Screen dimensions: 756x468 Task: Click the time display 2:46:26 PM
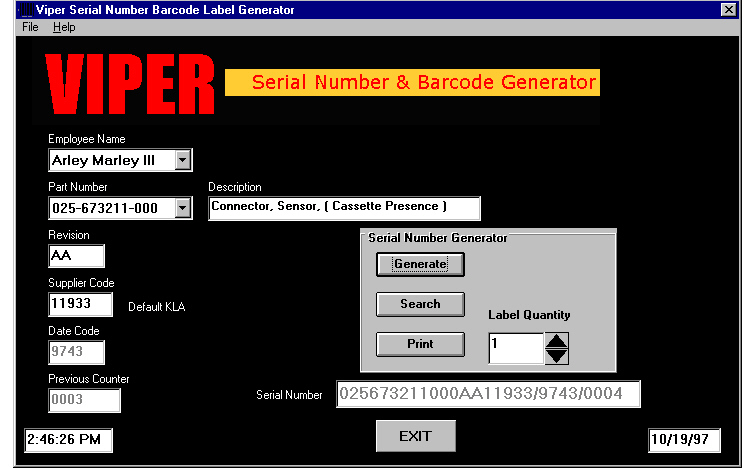[68, 440]
